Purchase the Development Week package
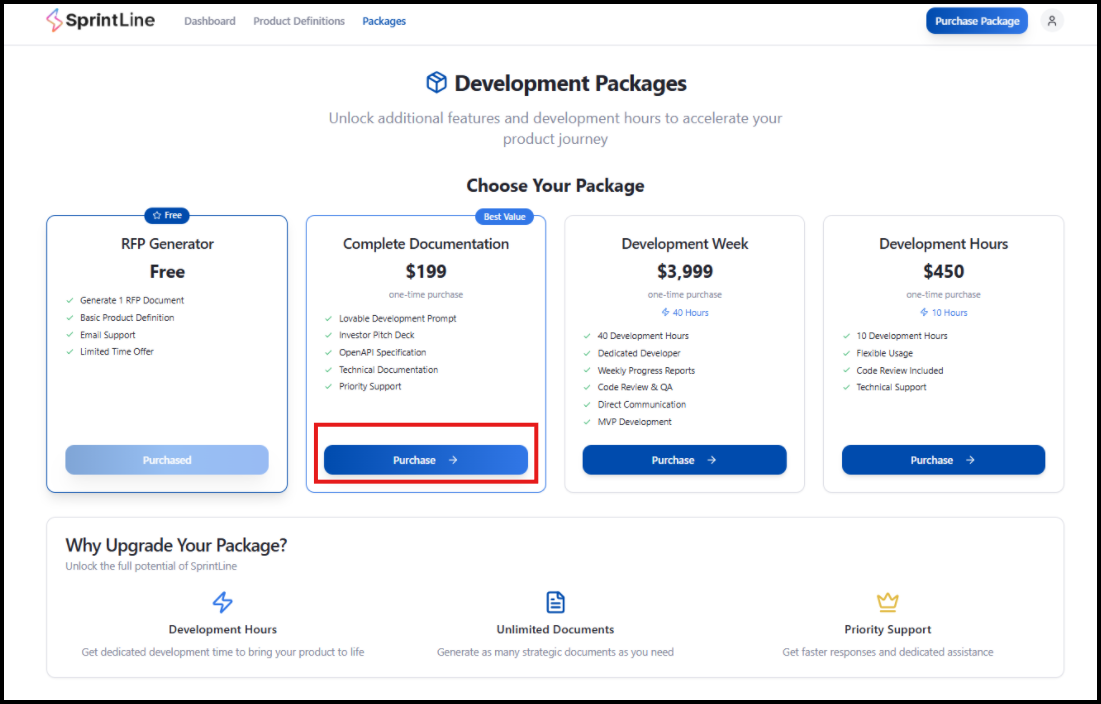Viewport: 1101px width, 704px height. (x=684, y=460)
